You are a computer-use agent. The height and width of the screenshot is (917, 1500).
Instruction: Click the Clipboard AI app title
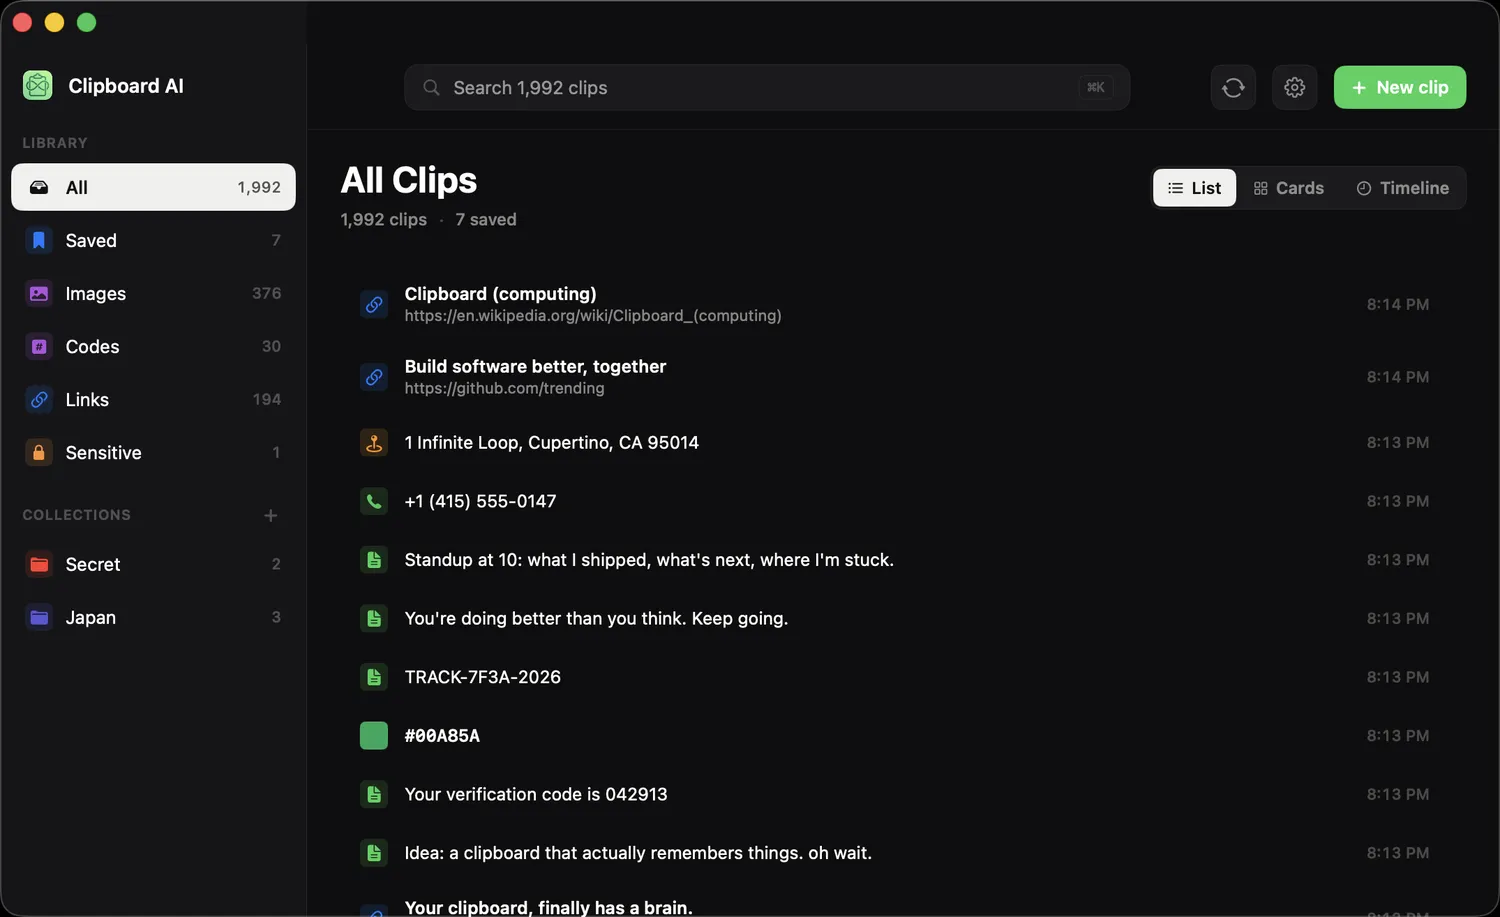[x=126, y=86]
